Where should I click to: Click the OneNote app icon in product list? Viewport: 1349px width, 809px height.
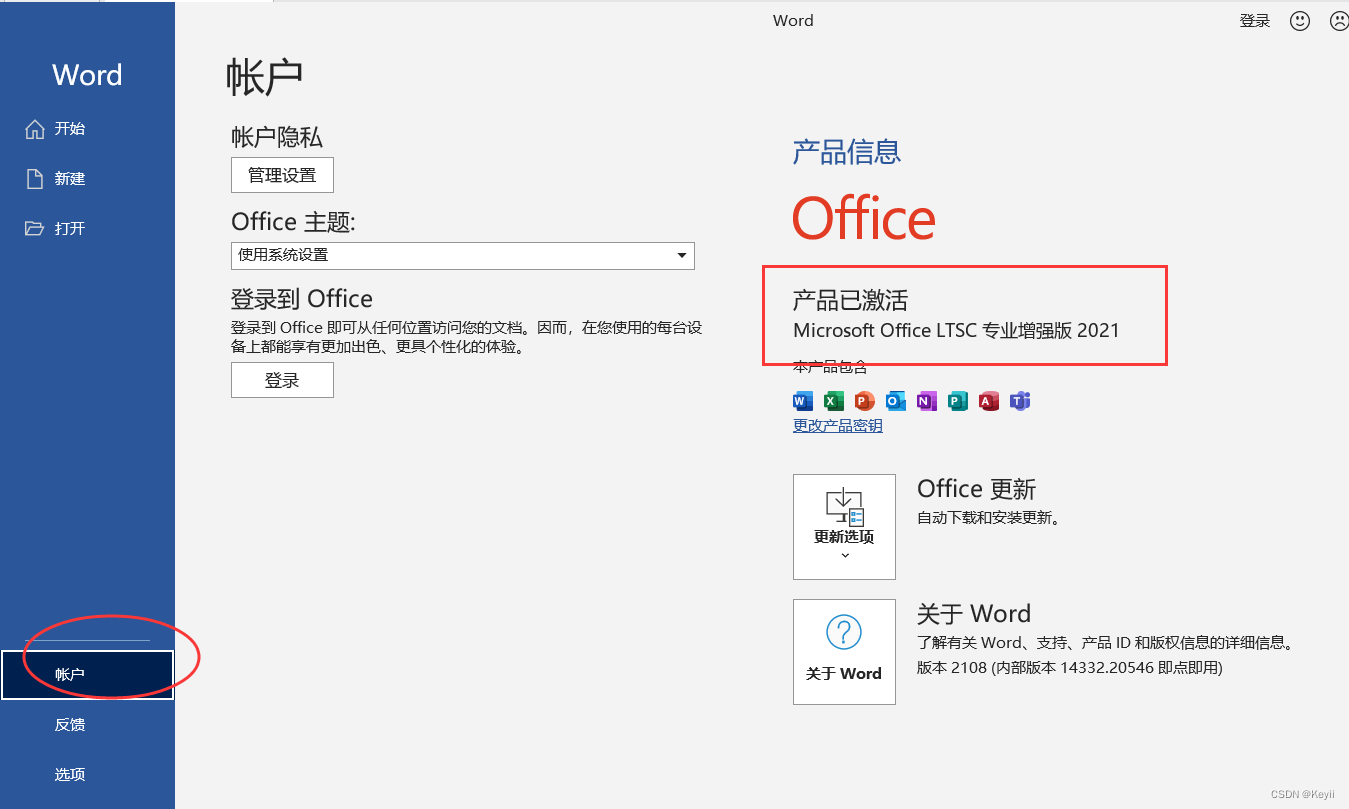(x=927, y=401)
